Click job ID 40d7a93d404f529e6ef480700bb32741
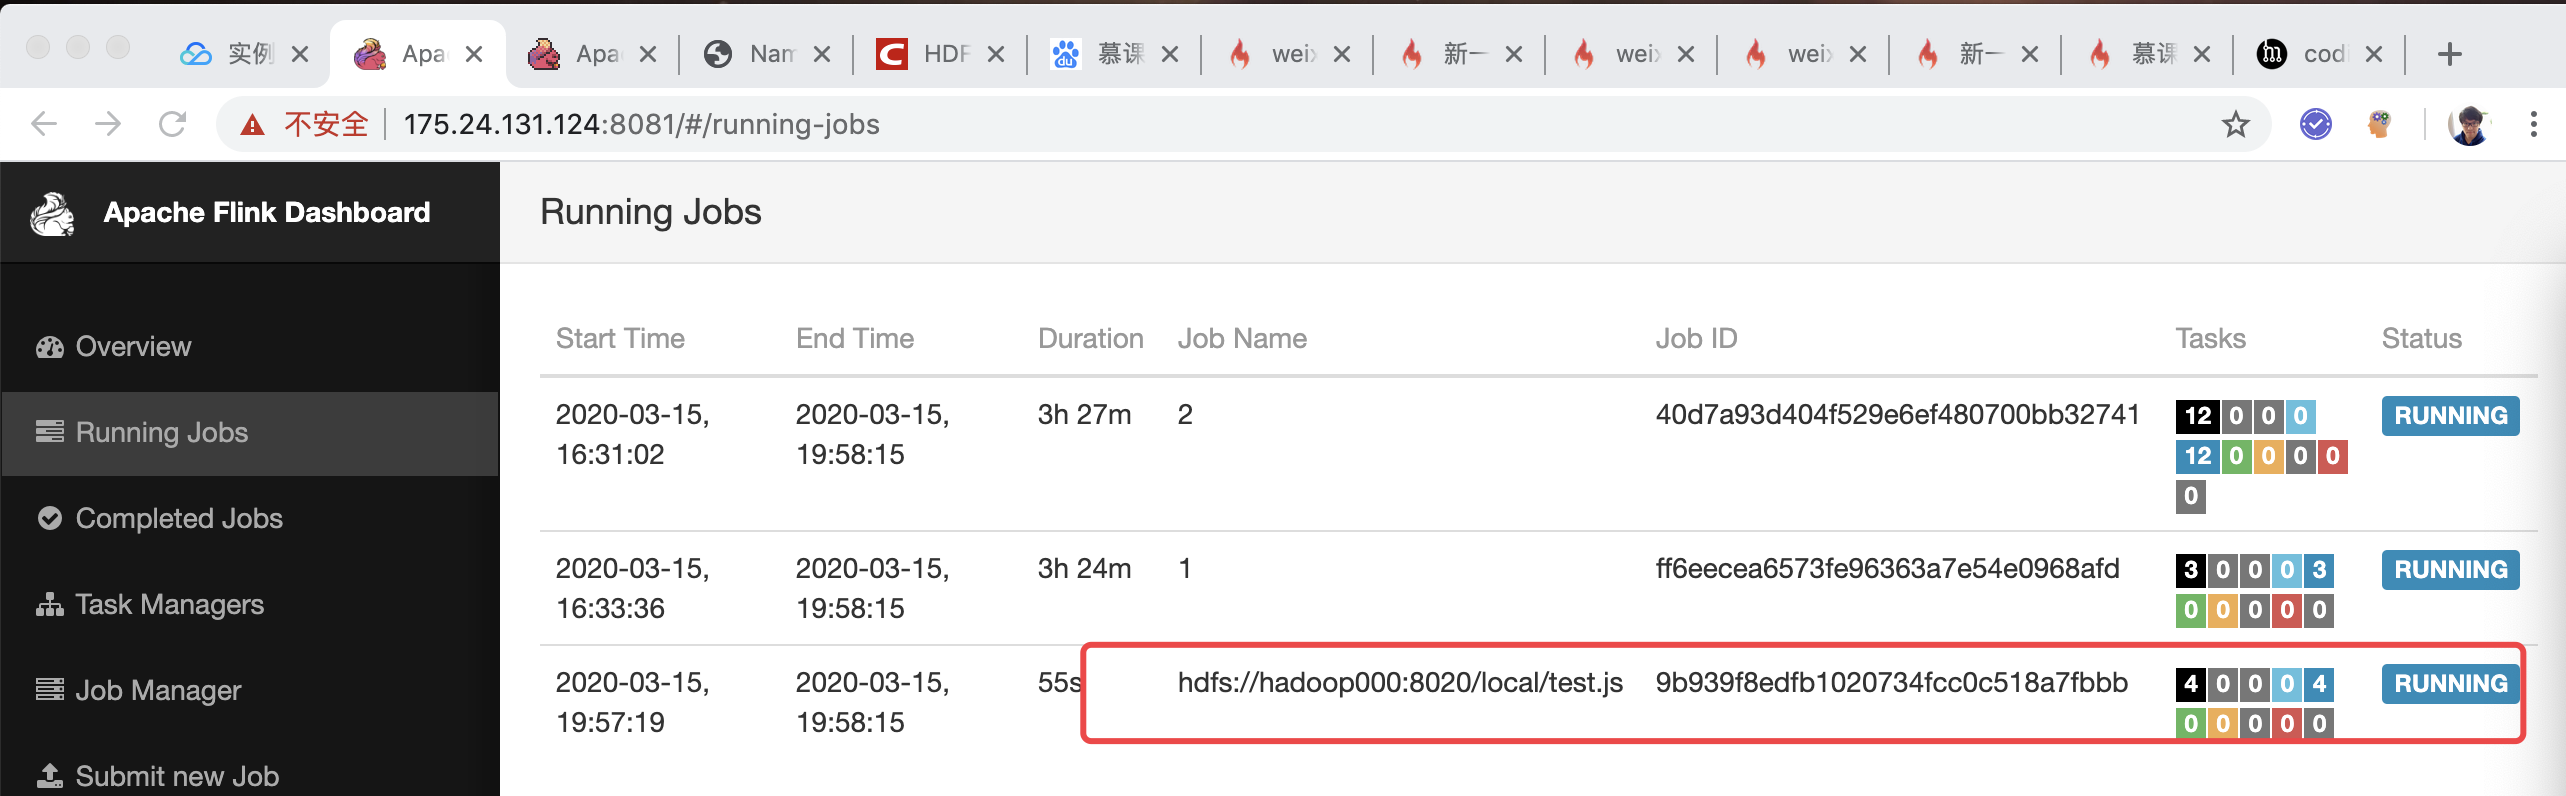 tap(1897, 415)
